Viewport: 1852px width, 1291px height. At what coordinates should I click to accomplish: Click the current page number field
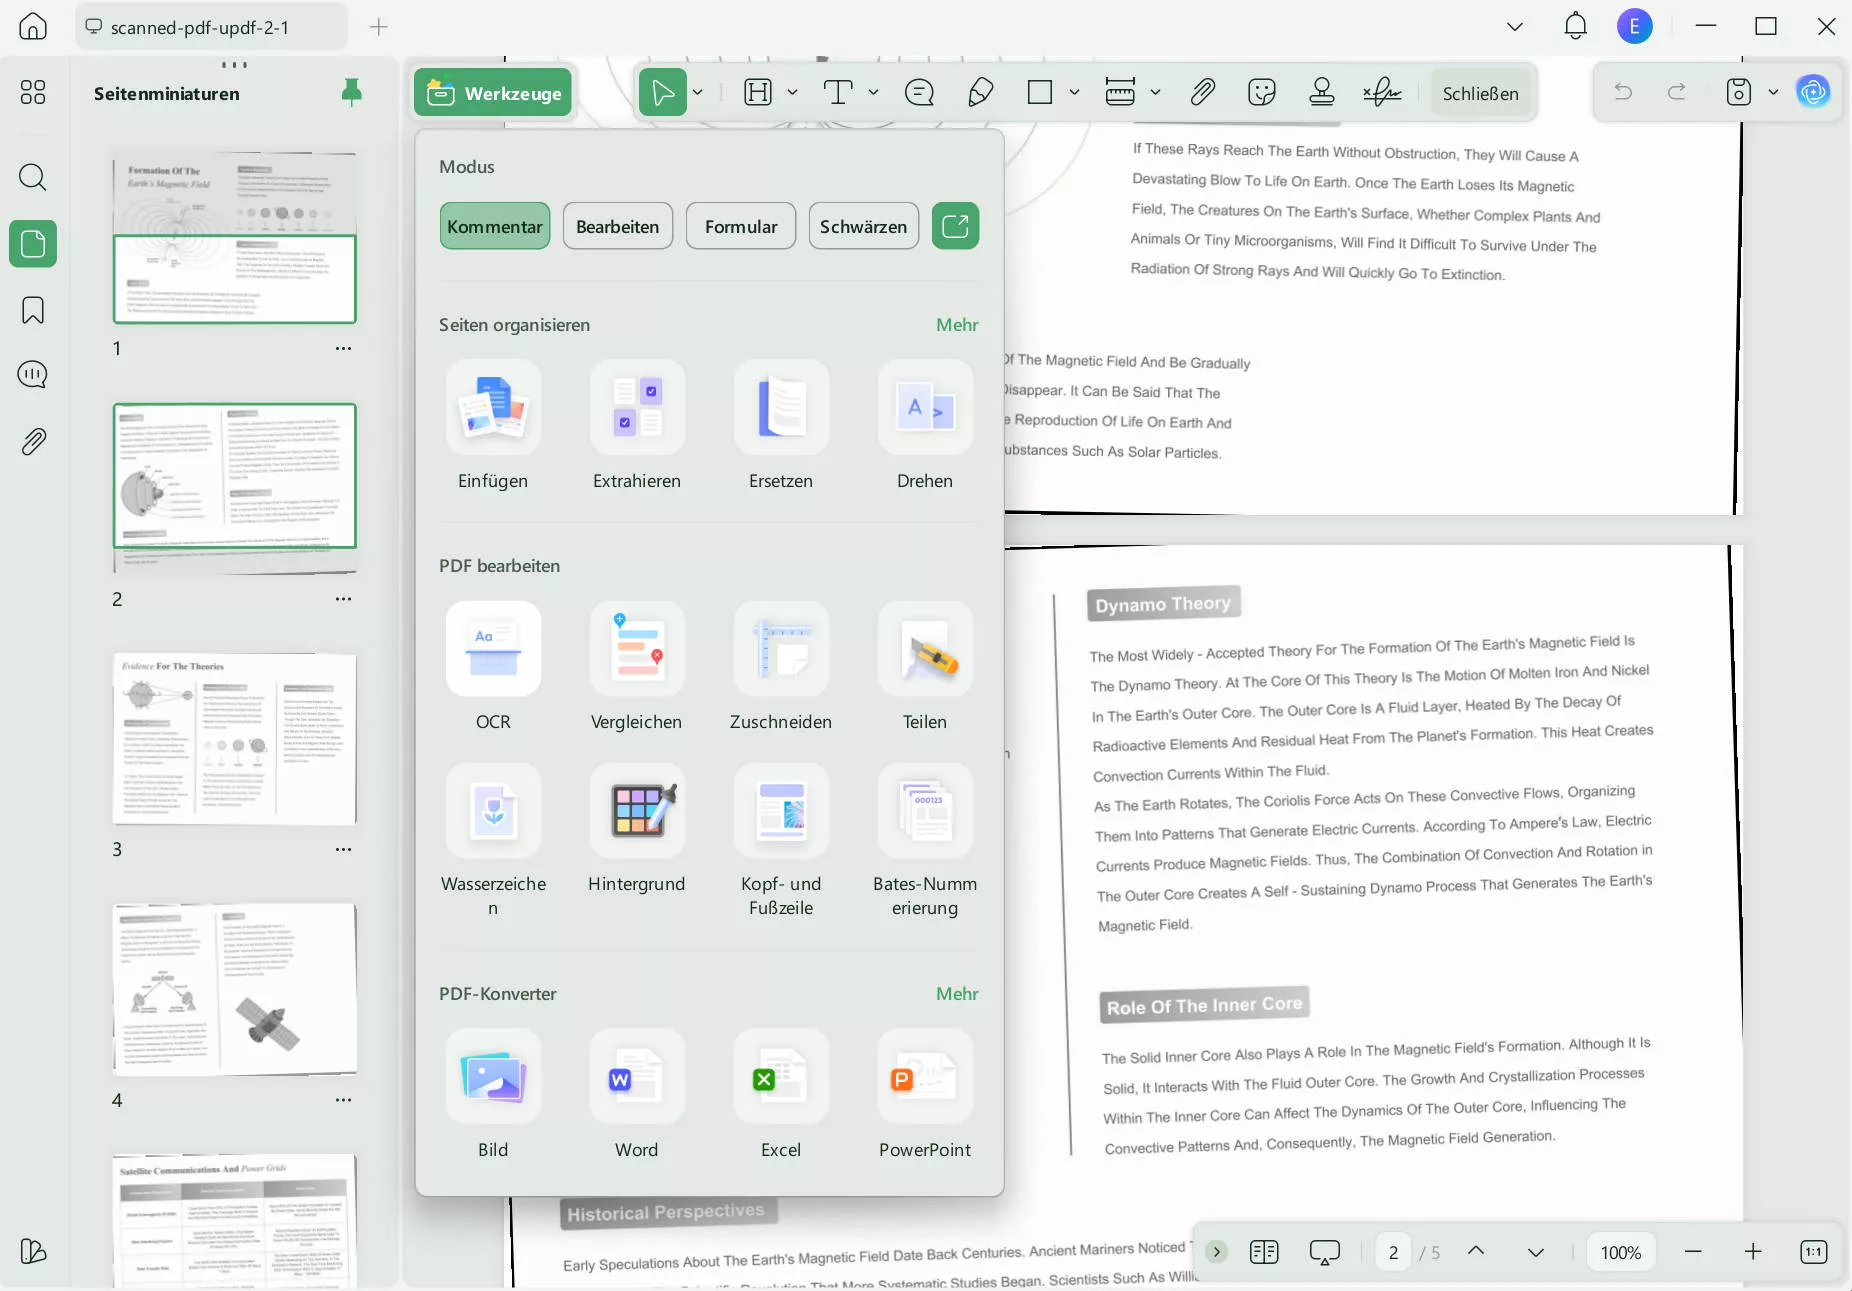click(1393, 1252)
